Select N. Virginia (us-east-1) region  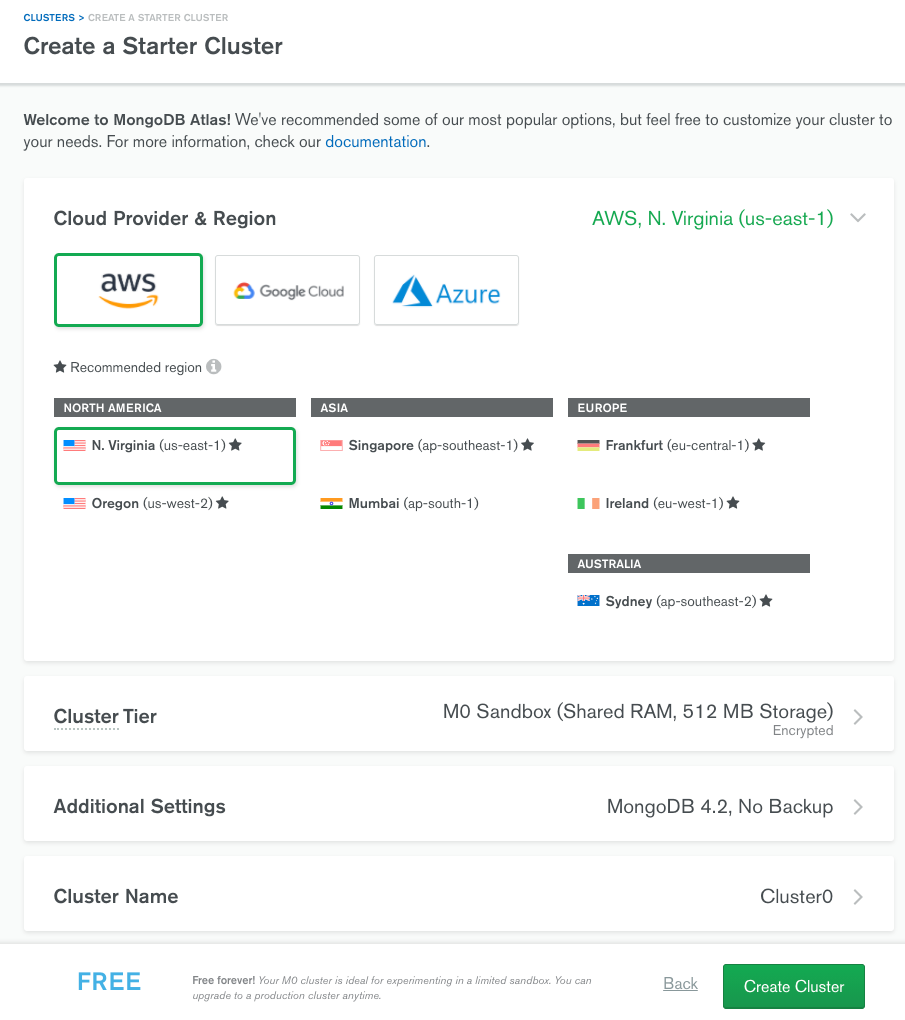click(158, 445)
